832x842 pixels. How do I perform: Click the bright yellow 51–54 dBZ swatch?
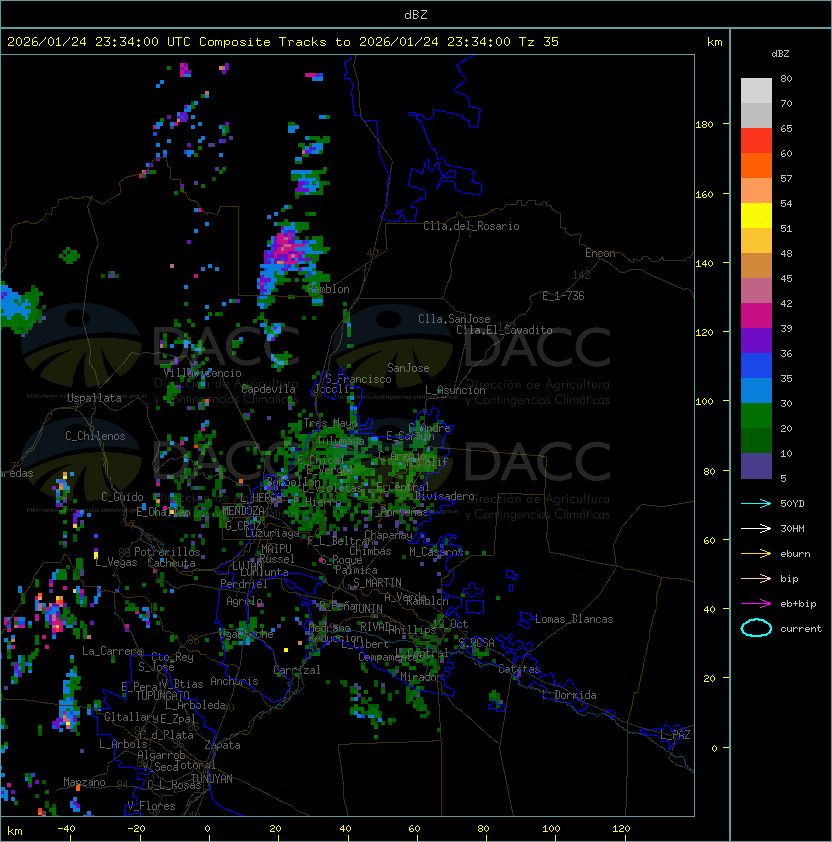pos(756,215)
